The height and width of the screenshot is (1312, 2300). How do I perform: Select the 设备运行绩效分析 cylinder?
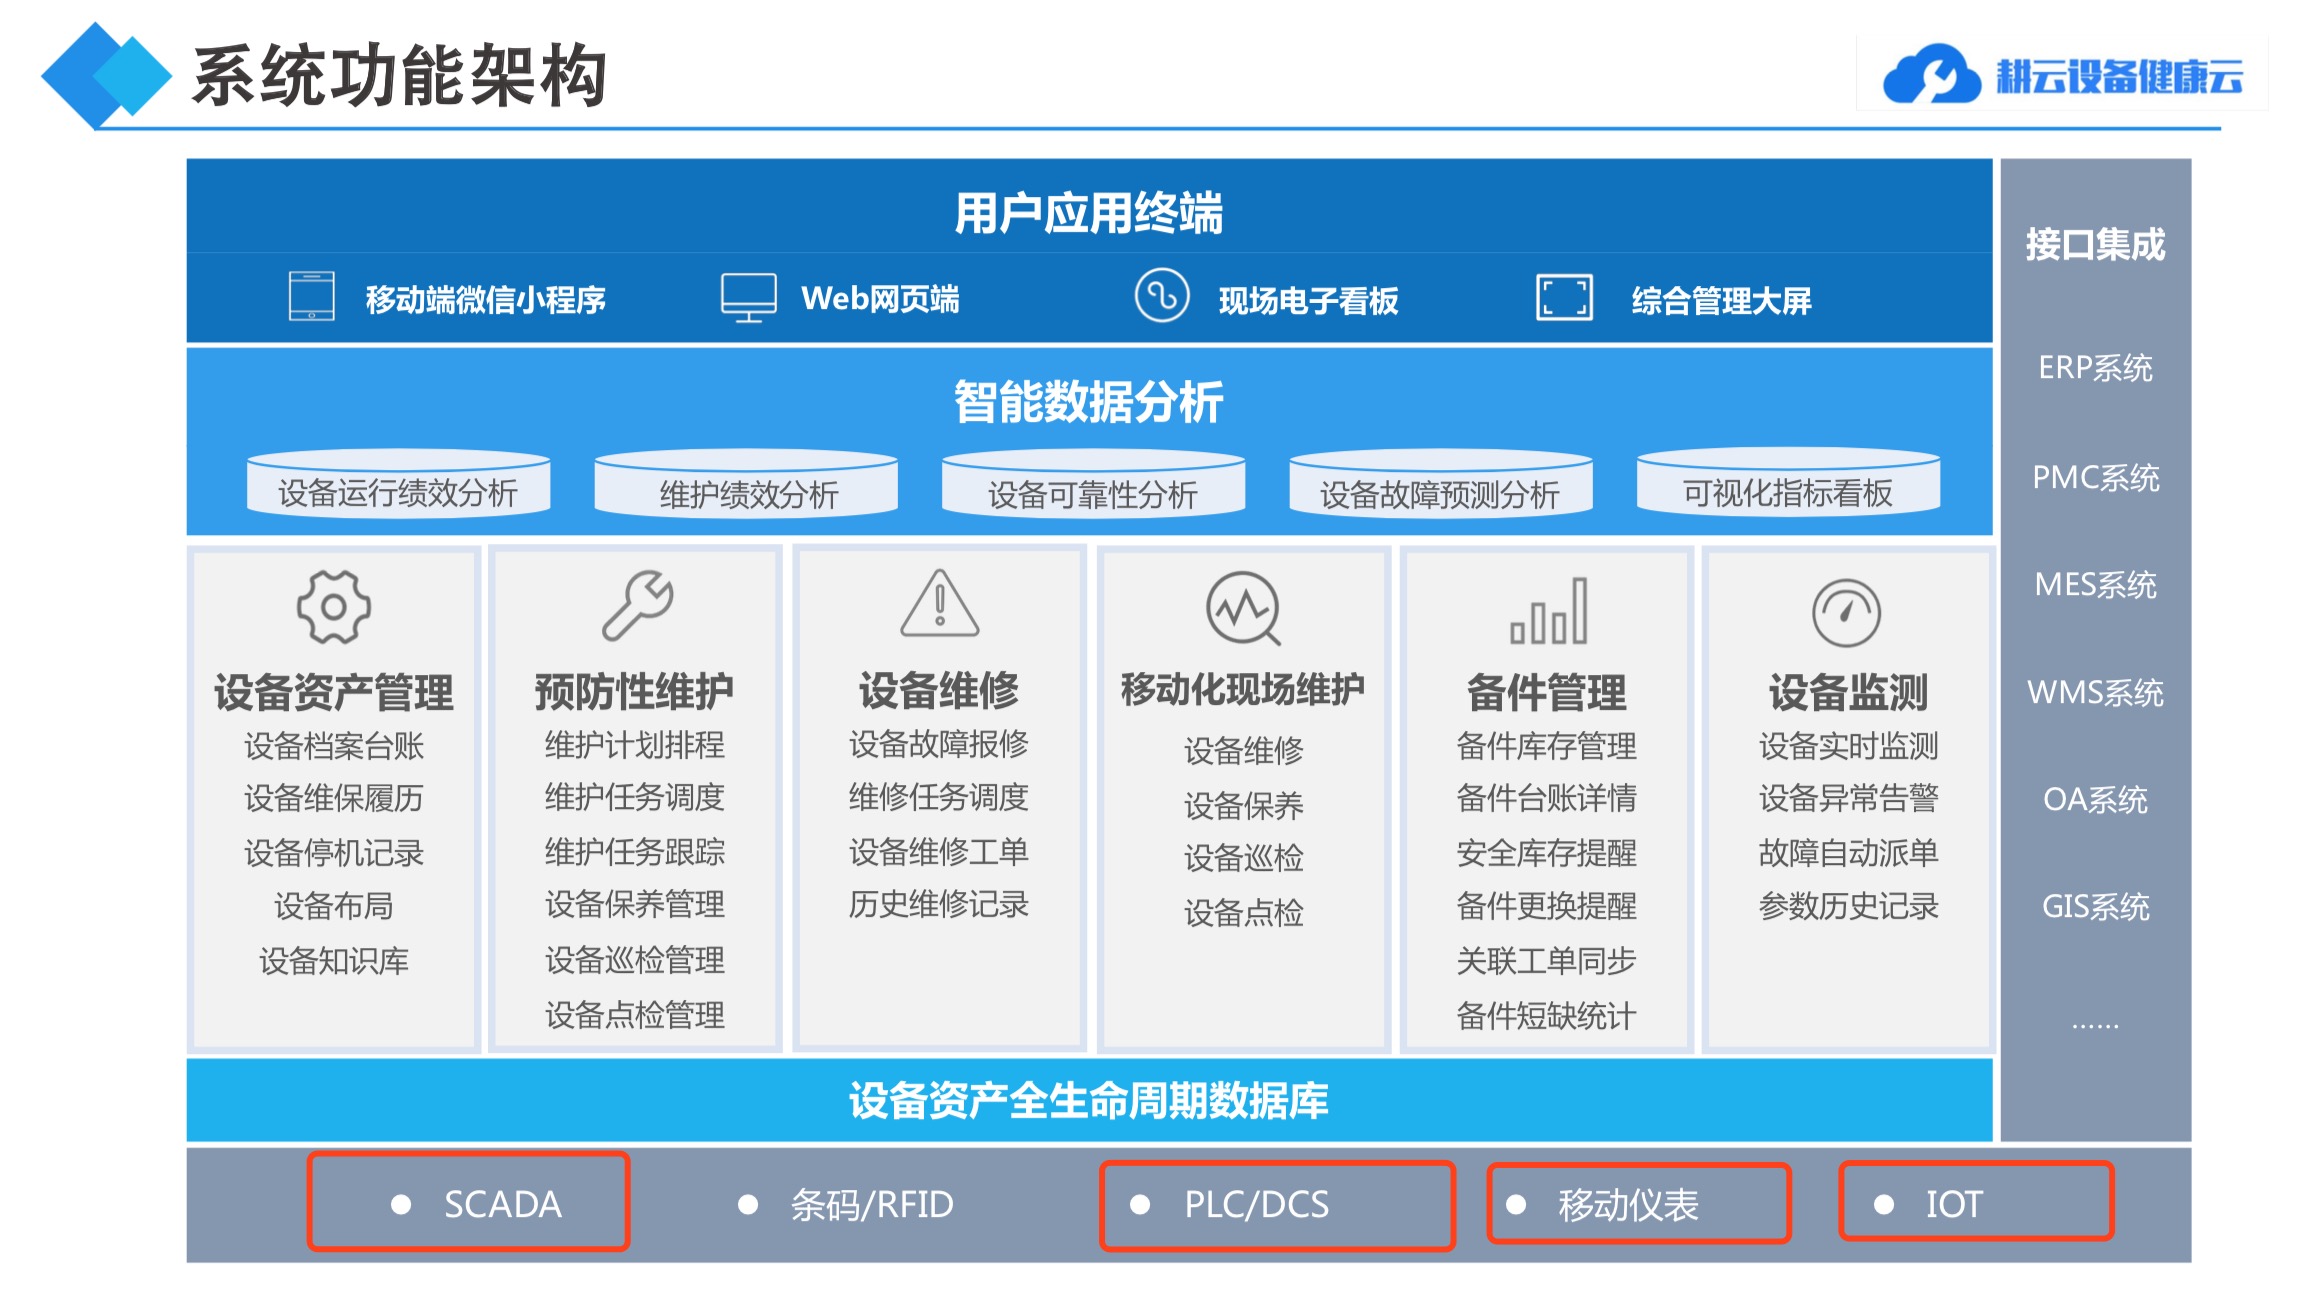point(398,483)
